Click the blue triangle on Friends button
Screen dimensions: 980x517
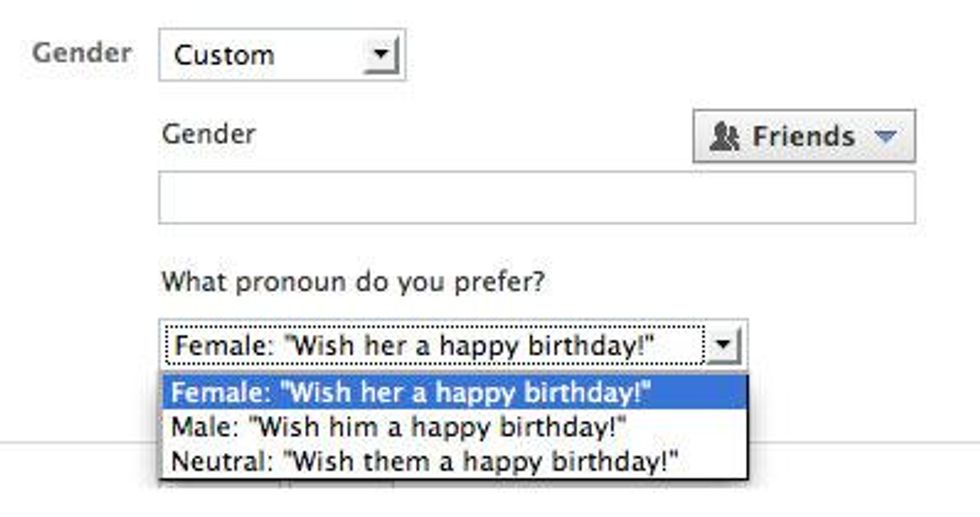(x=886, y=137)
